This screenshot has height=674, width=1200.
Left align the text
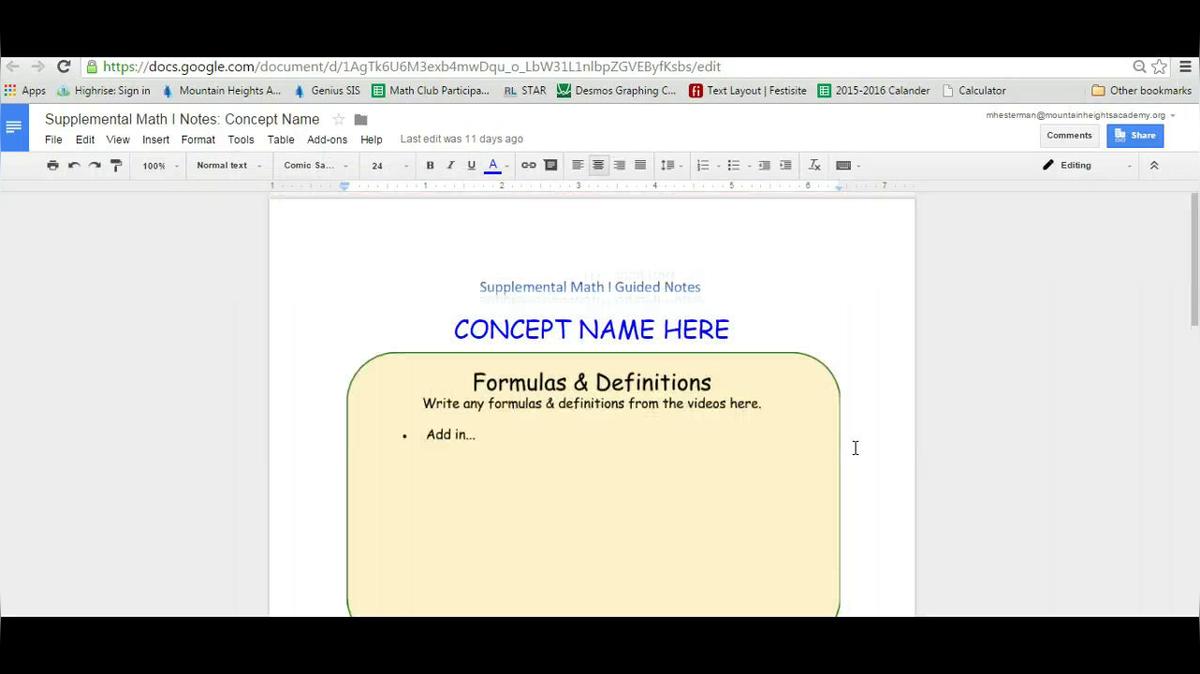point(578,165)
